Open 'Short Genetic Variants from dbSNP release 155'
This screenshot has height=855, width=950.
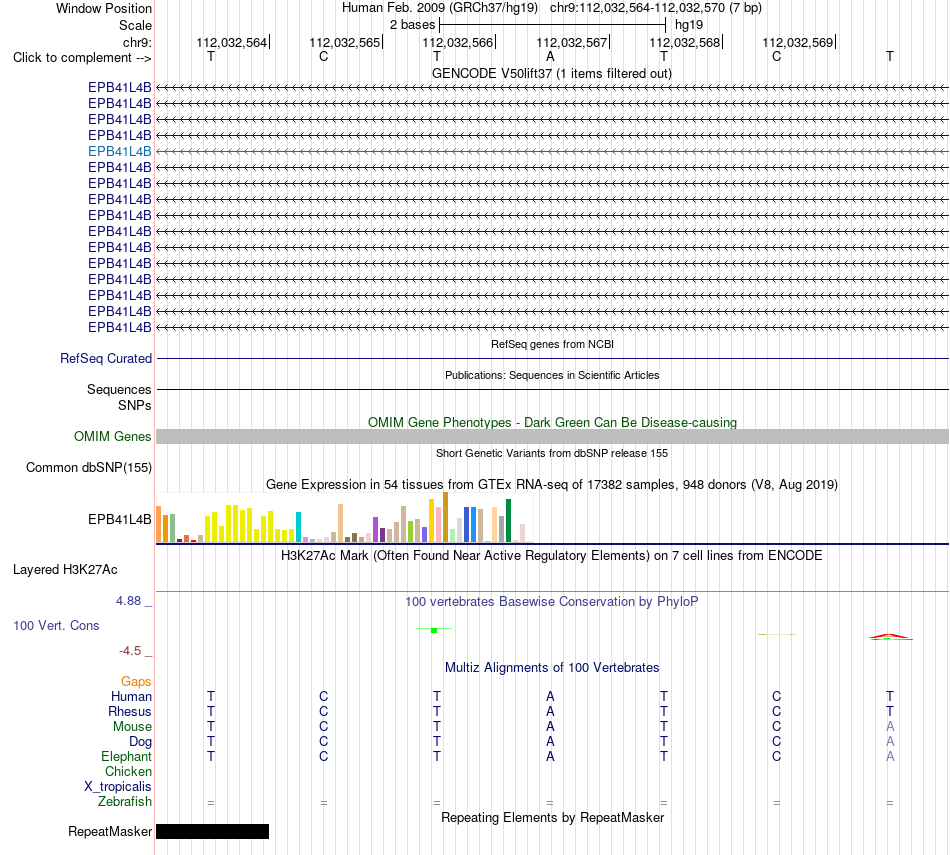click(x=552, y=453)
